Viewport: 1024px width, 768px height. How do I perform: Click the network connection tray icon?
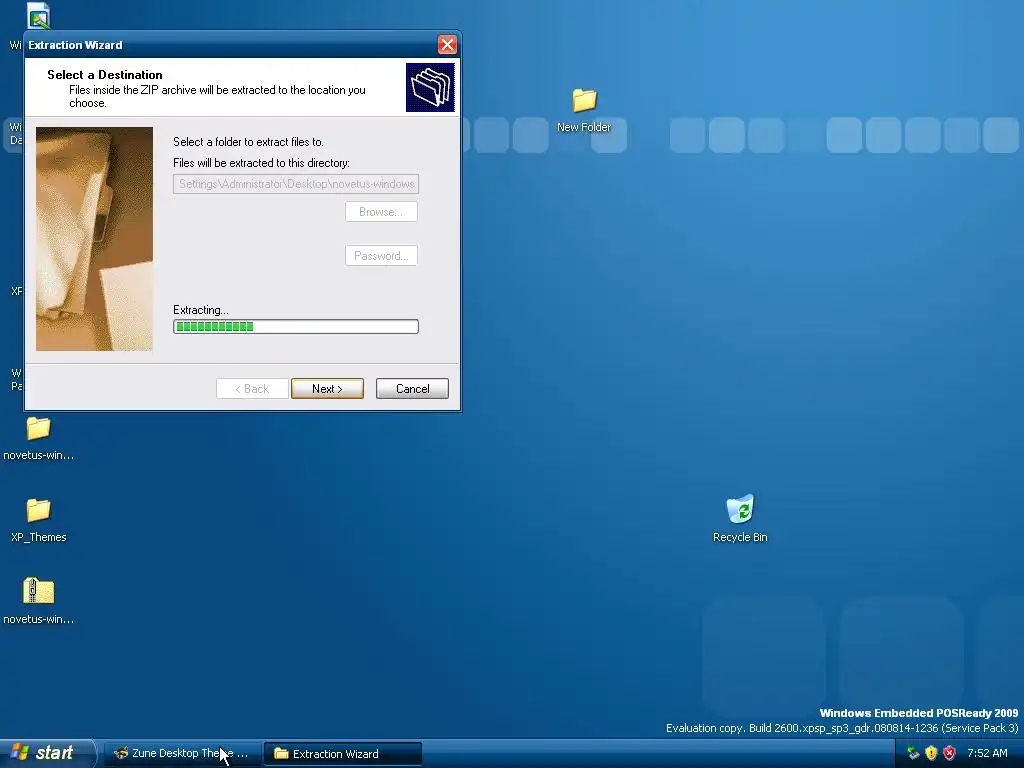[913, 753]
